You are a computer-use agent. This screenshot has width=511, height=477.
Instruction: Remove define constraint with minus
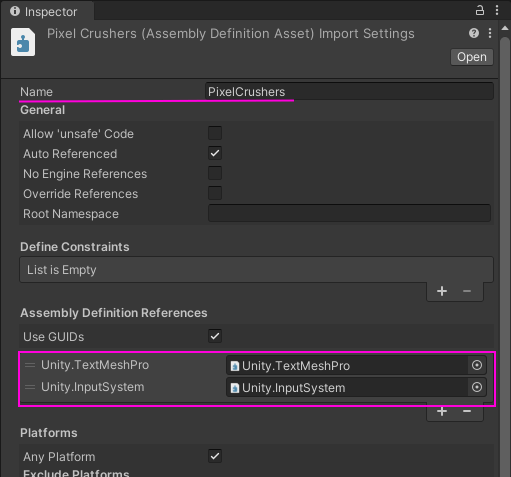click(x=467, y=291)
